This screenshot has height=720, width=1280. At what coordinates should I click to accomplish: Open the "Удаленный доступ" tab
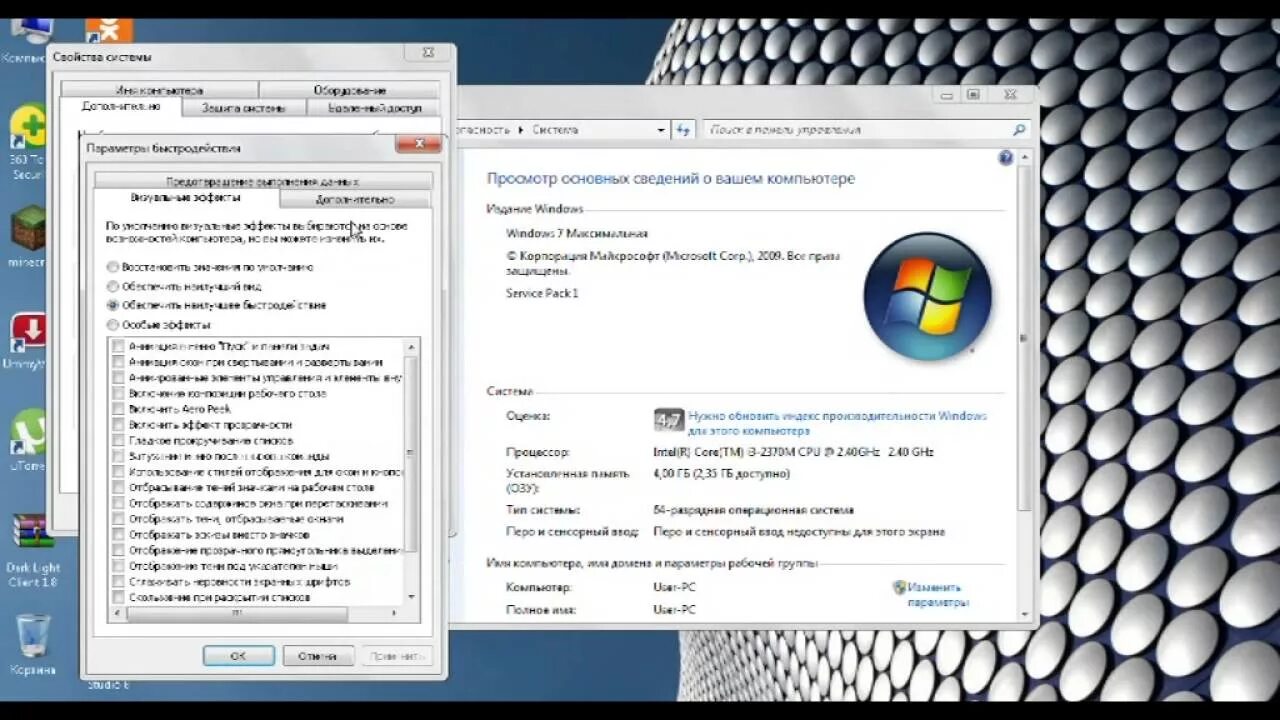(374, 107)
